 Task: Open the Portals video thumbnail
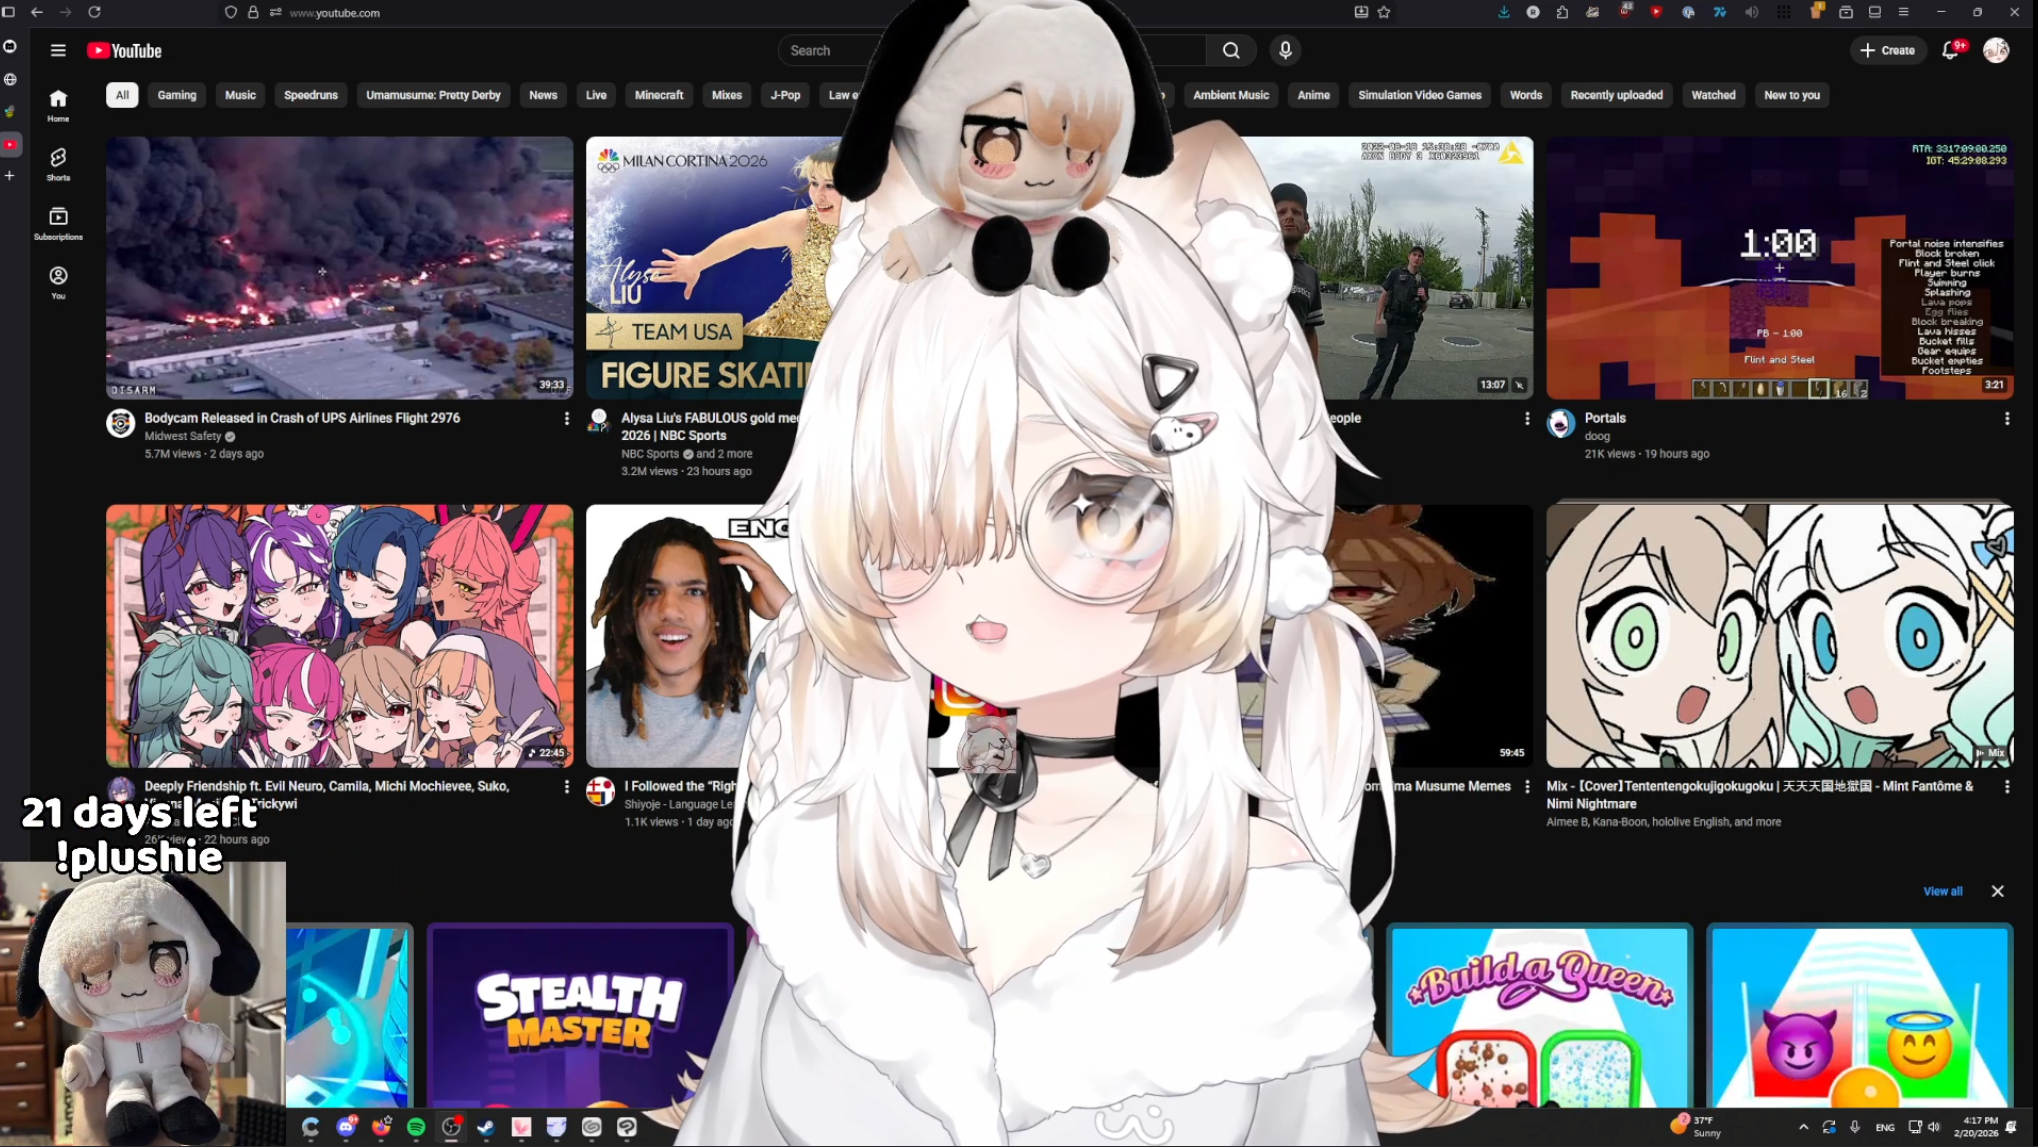click(x=1779, y=268)
